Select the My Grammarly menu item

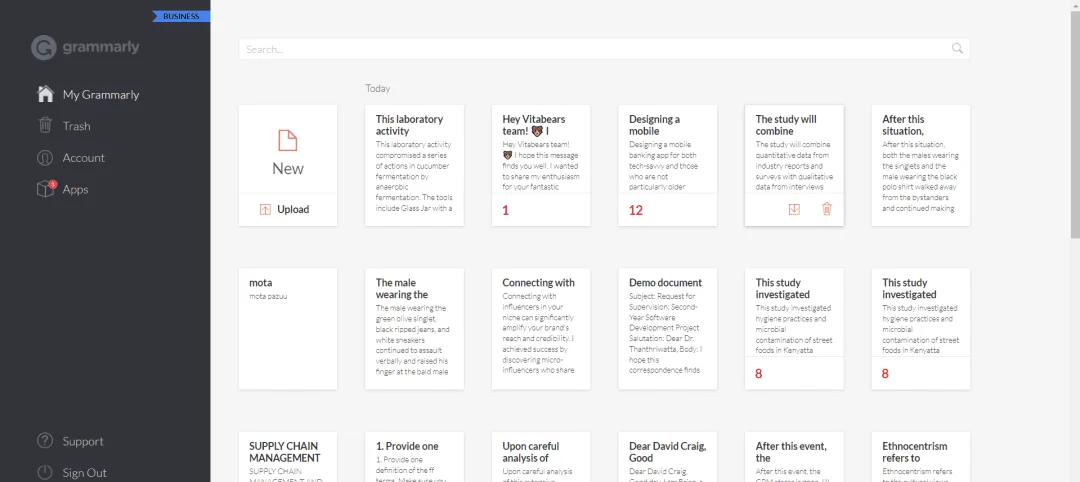101,94
